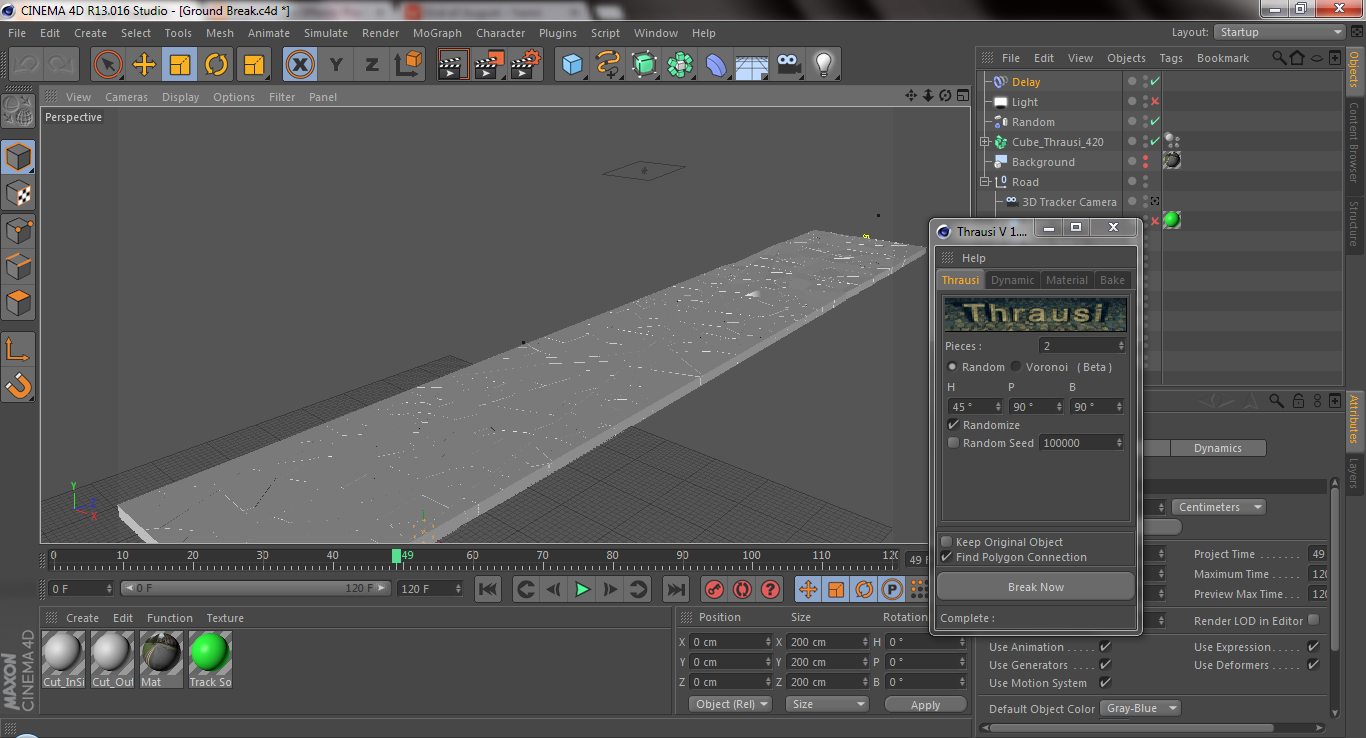
Task: Select the Random radio button in Thrausi
Action: [x=952, y=367]
